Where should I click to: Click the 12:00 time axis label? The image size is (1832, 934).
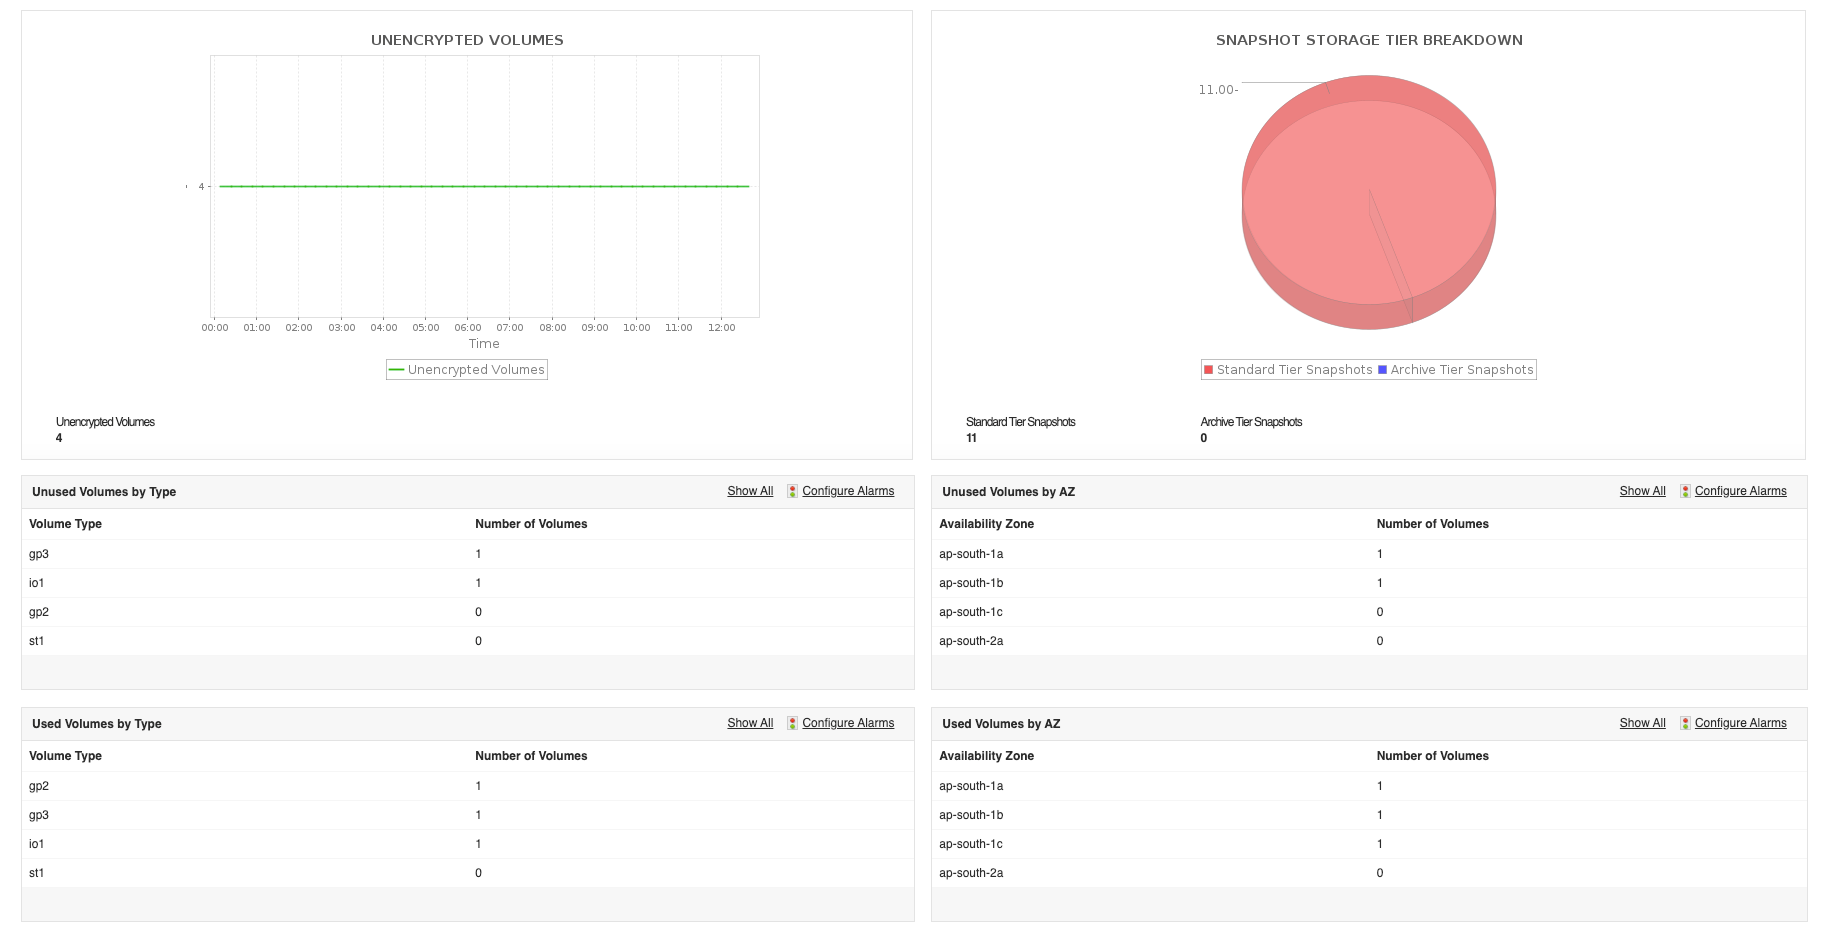coord(722,328)
